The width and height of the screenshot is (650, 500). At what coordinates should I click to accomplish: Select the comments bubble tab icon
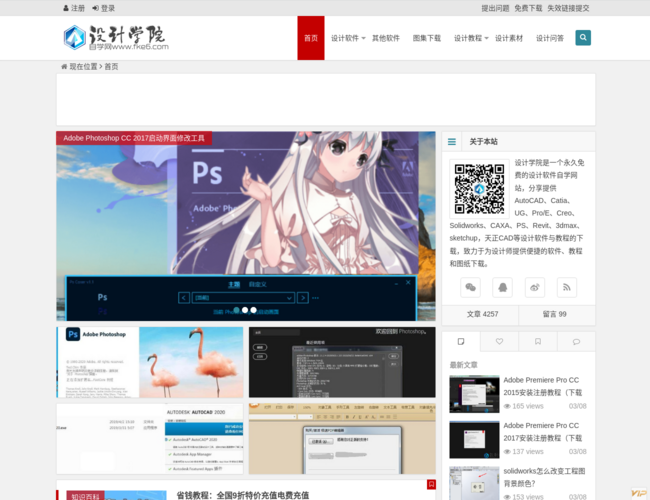point(576,342)
